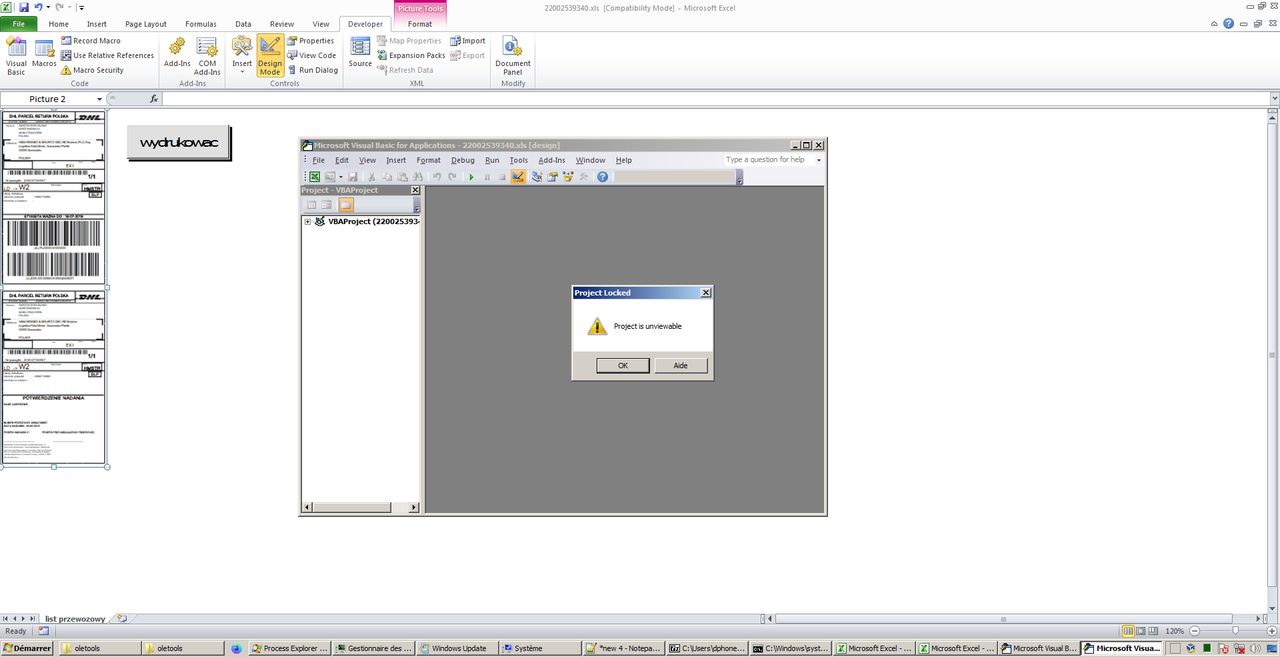The width and height of the screenshot is (1280, 657).
Task: Expand the Insert controls dropdown
Action: pos(242,56)
